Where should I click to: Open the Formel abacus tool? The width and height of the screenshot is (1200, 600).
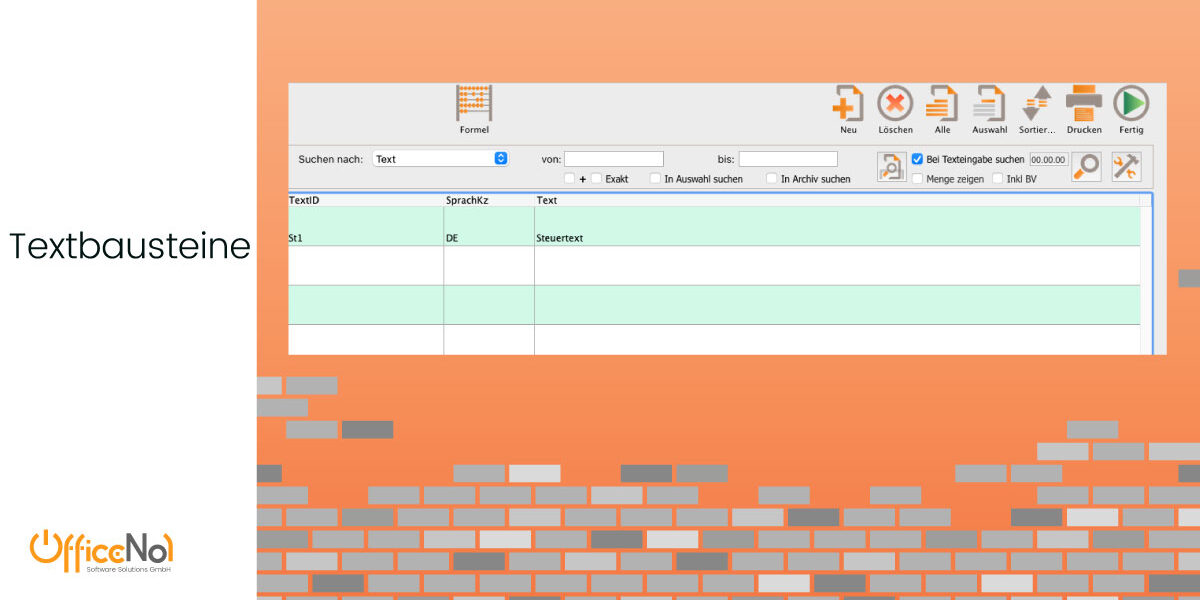[x=474, y=104]
